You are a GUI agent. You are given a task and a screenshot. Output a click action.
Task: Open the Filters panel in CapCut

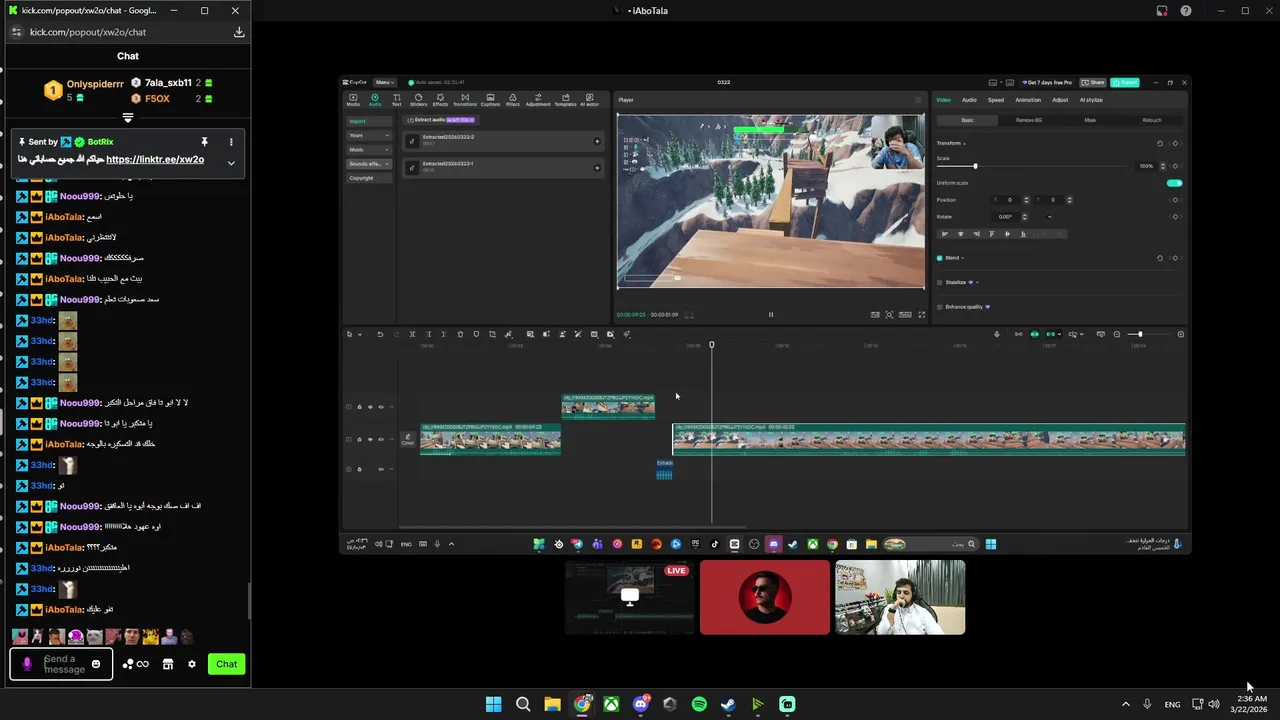point(513,100)
